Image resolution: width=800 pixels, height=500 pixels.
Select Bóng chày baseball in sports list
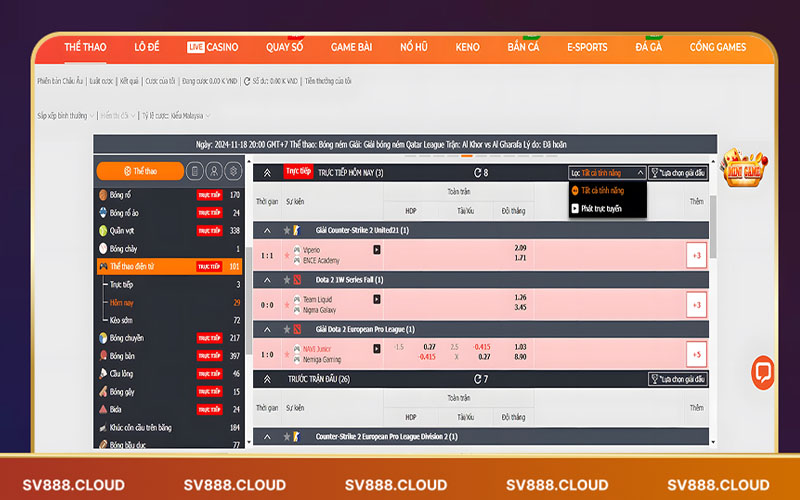click(x=169, y=248)
